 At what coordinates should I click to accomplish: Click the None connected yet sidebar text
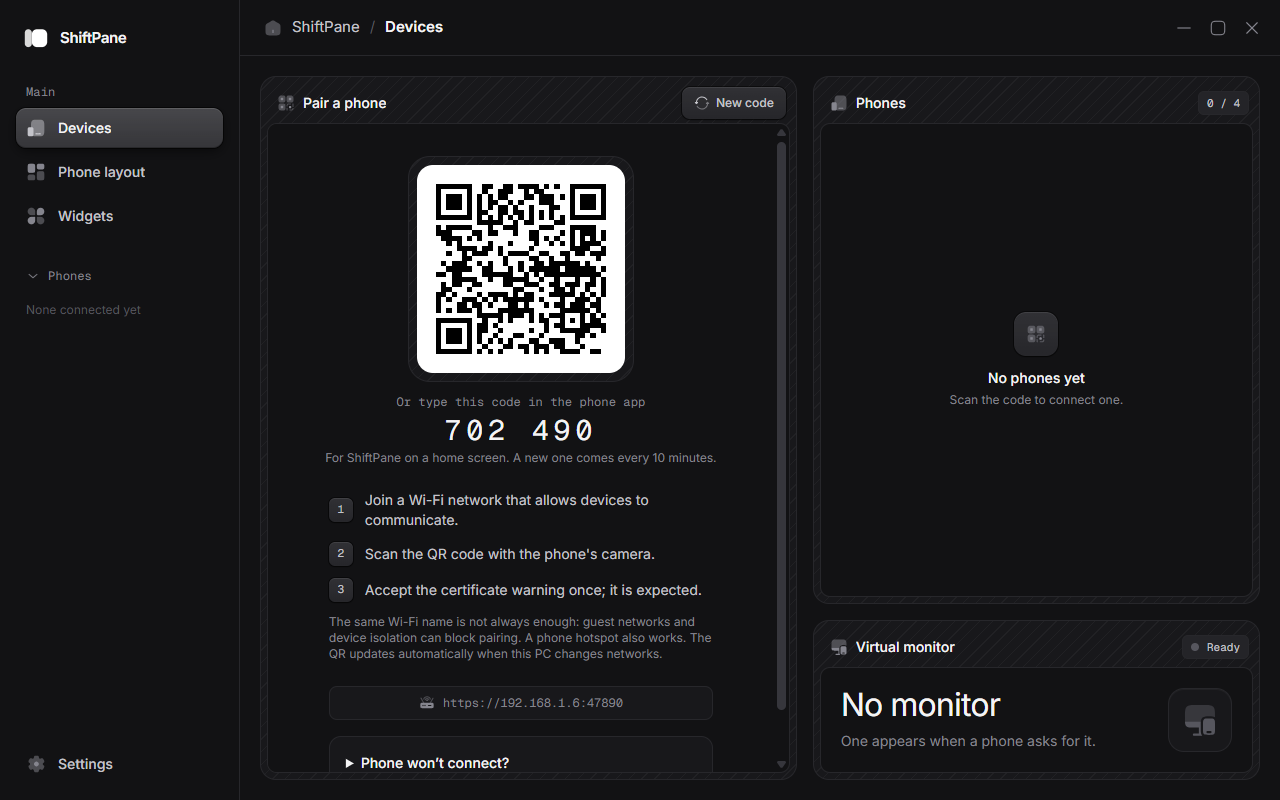[83, 310]
